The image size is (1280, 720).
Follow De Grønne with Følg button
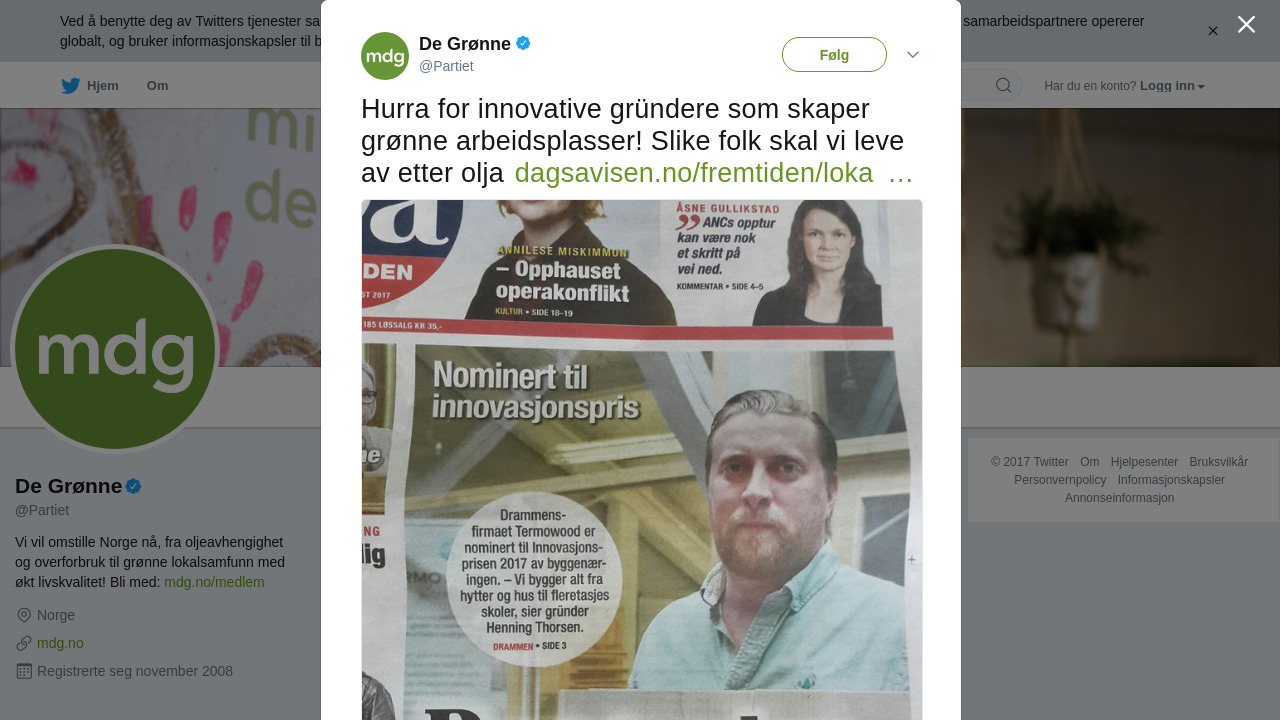[834, 55]
